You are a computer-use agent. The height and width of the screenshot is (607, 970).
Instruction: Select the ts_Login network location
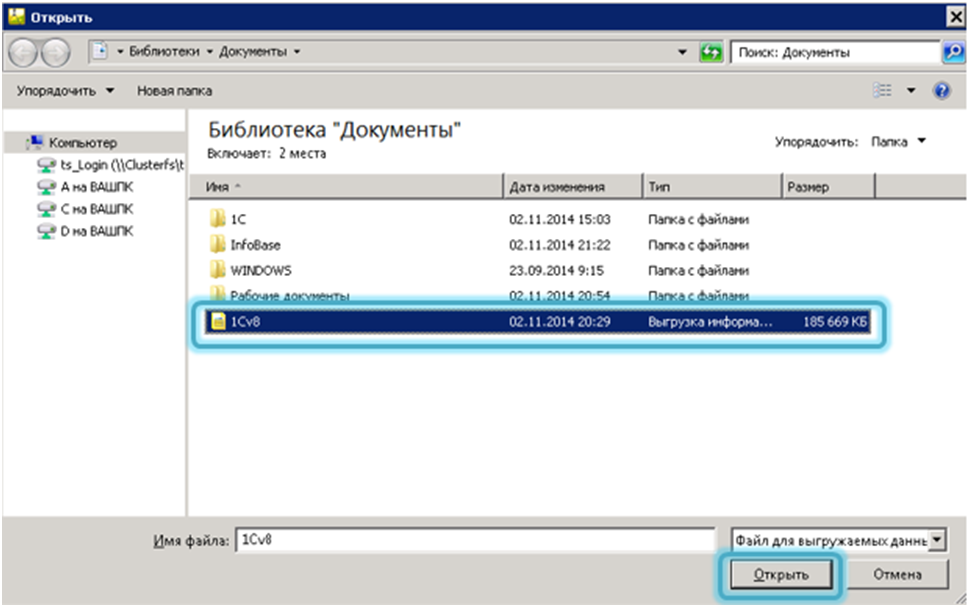click(122, 165)
